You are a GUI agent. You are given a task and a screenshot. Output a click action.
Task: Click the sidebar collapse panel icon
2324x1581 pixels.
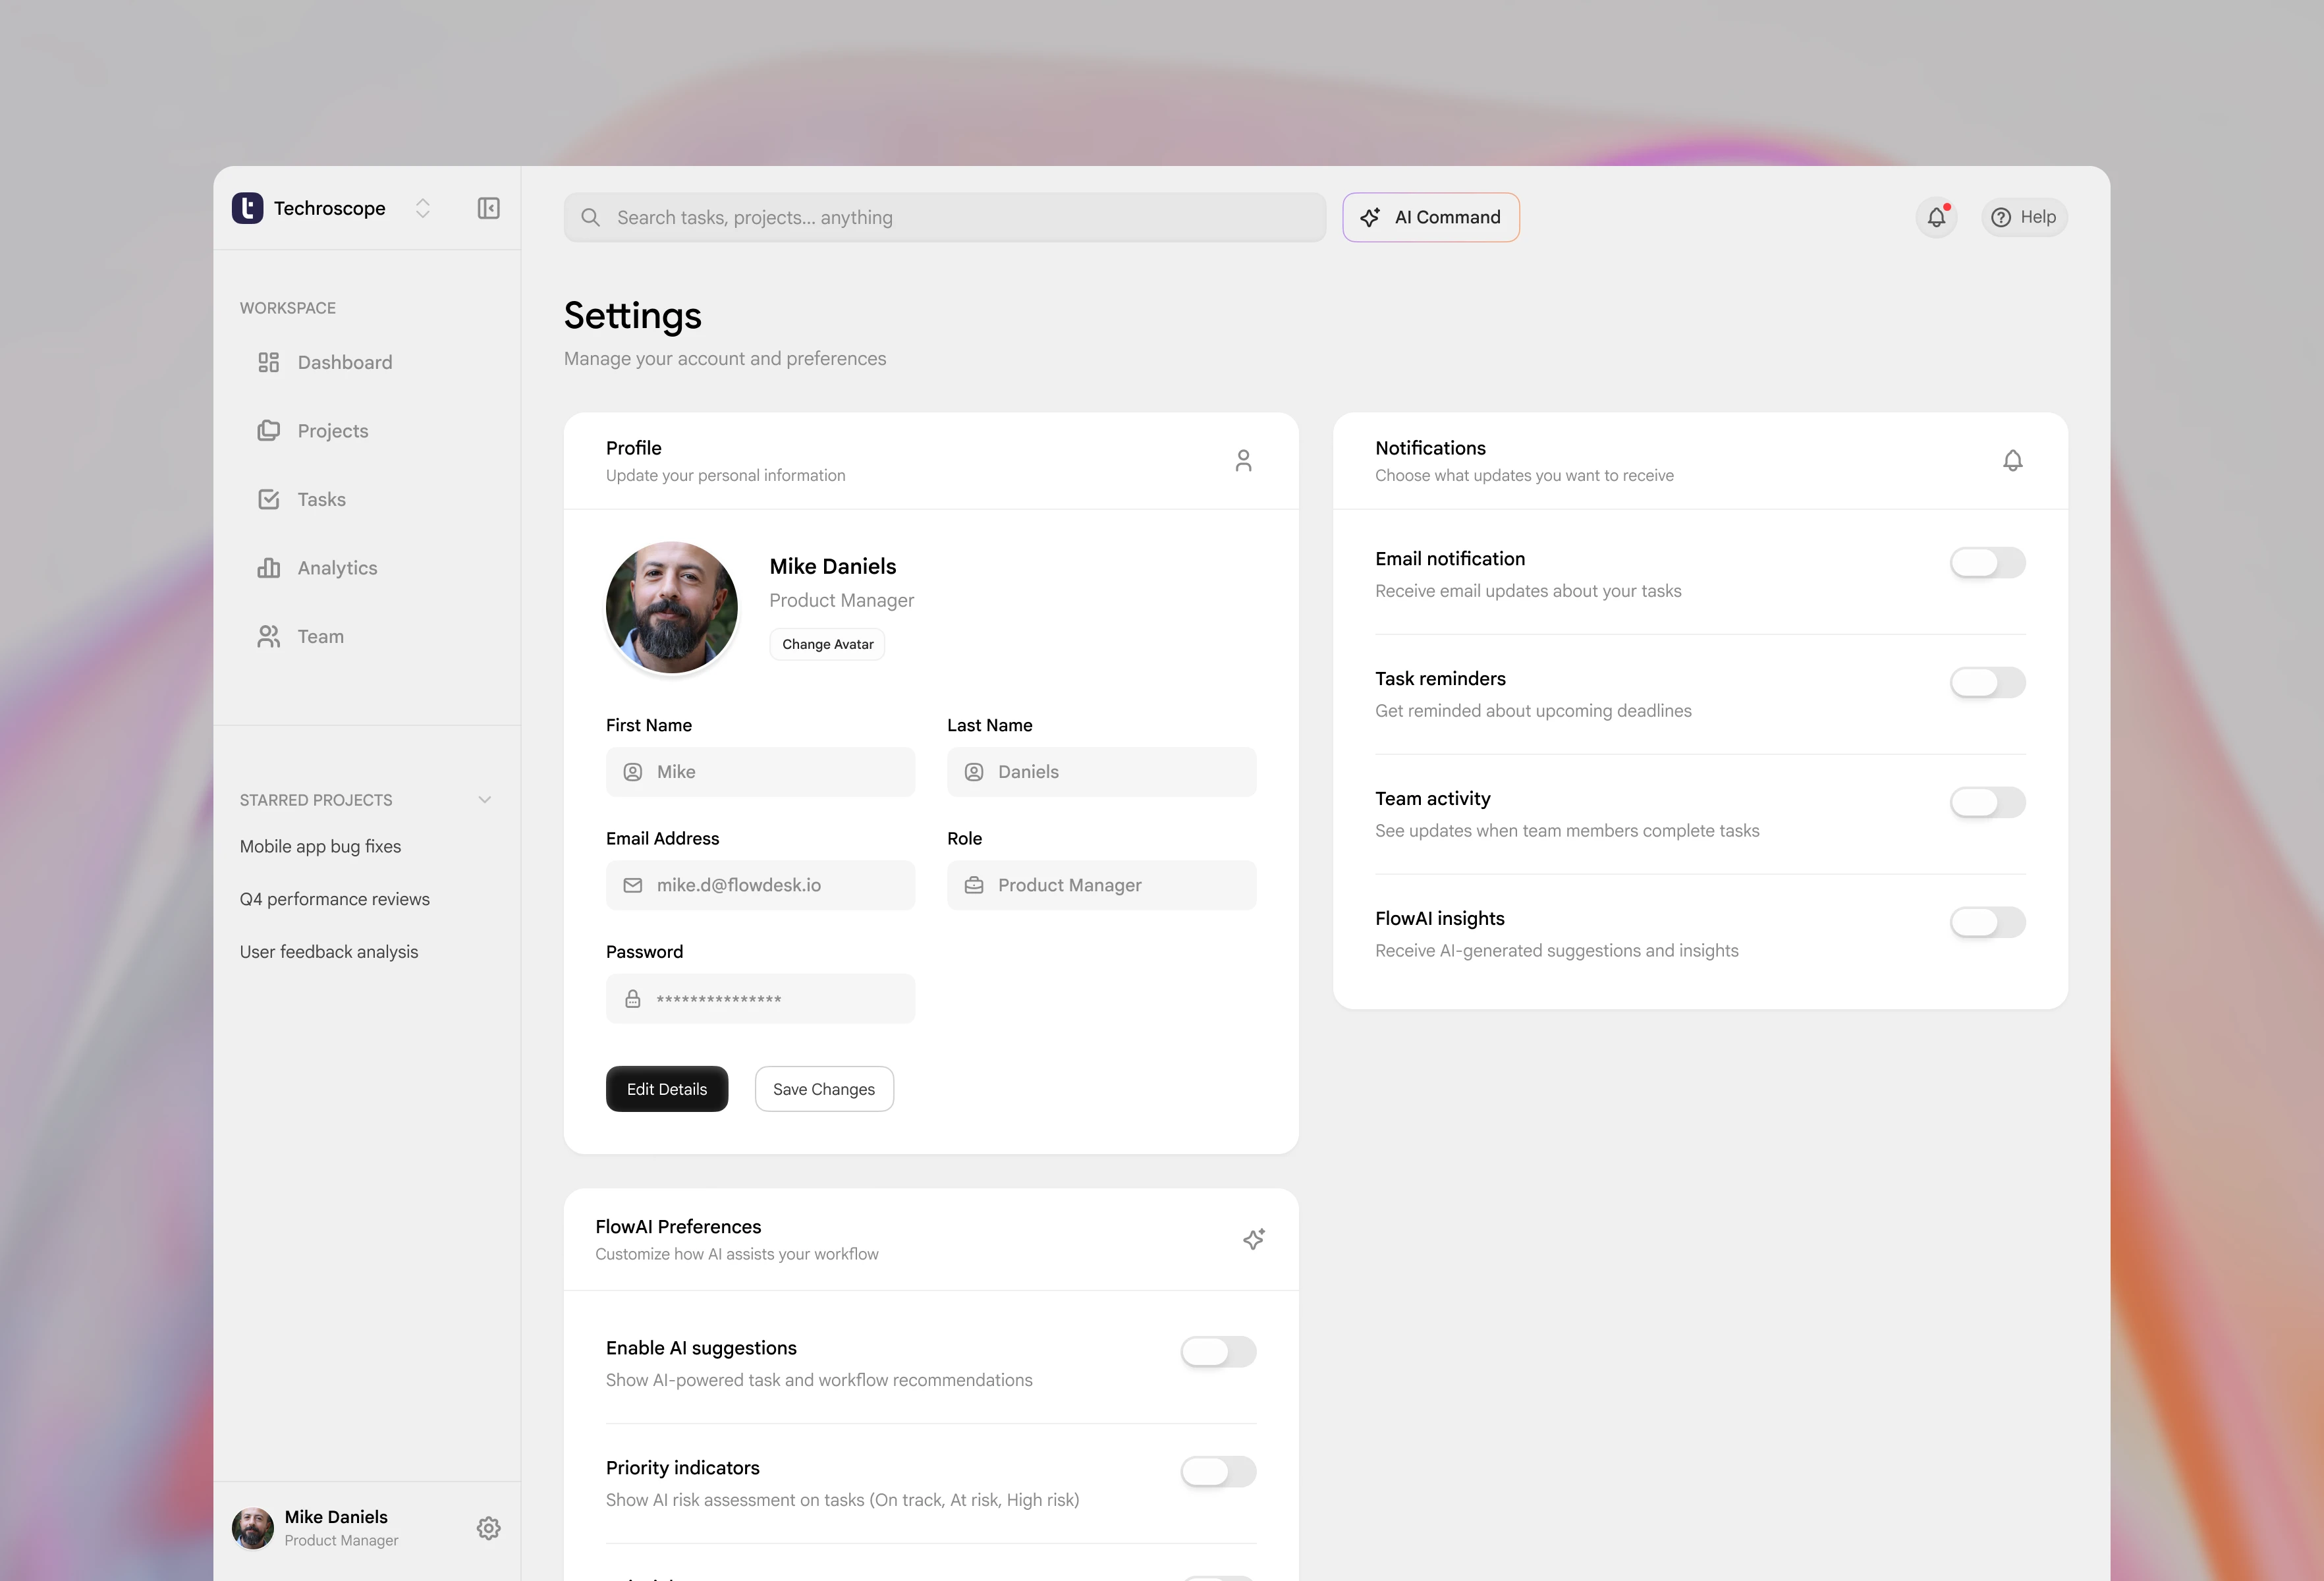click(x=488, y=208)
